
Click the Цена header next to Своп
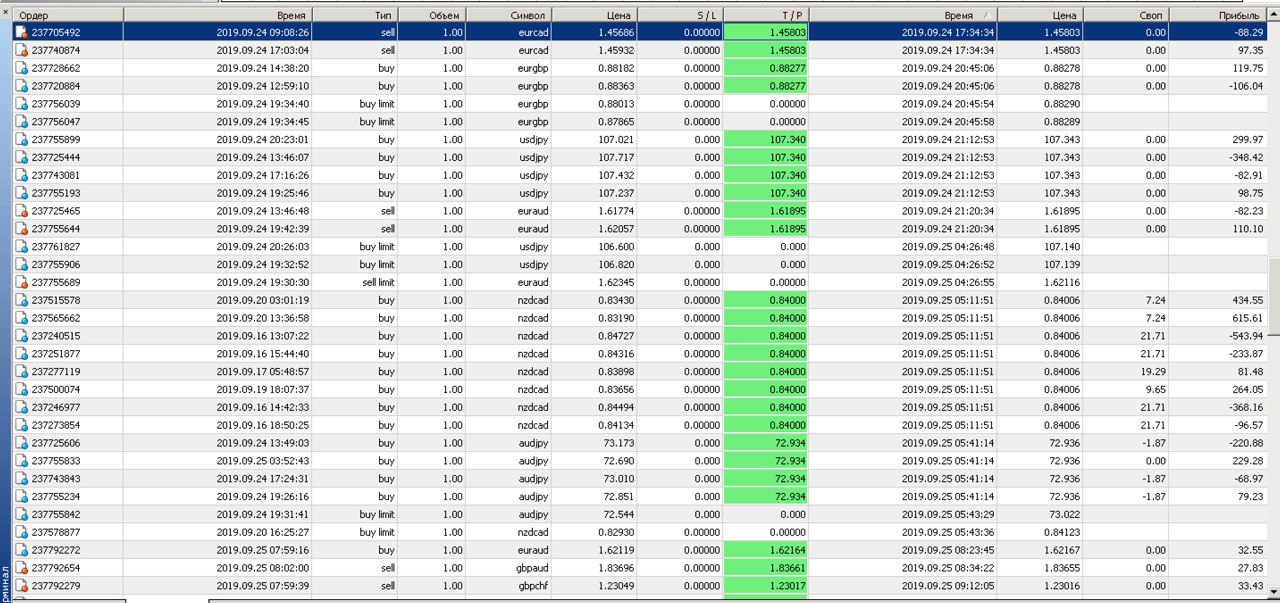(x=1040, y=15)
